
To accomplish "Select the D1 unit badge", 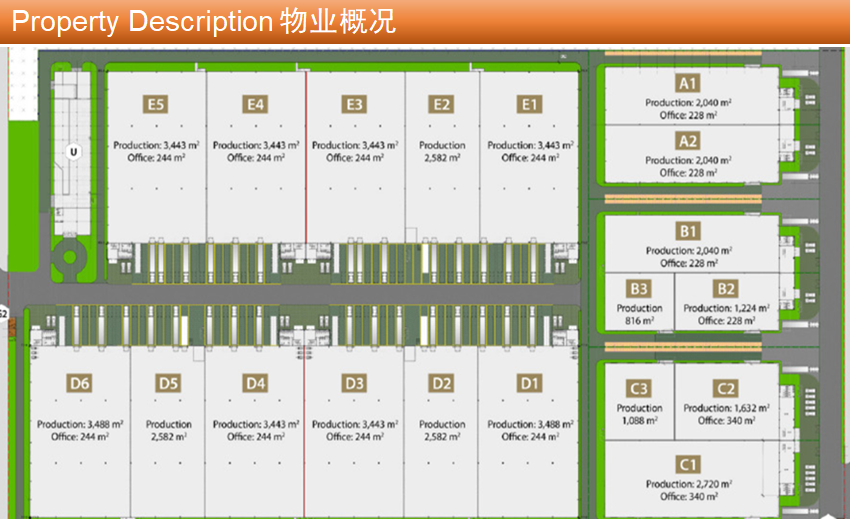I will 529,383.
